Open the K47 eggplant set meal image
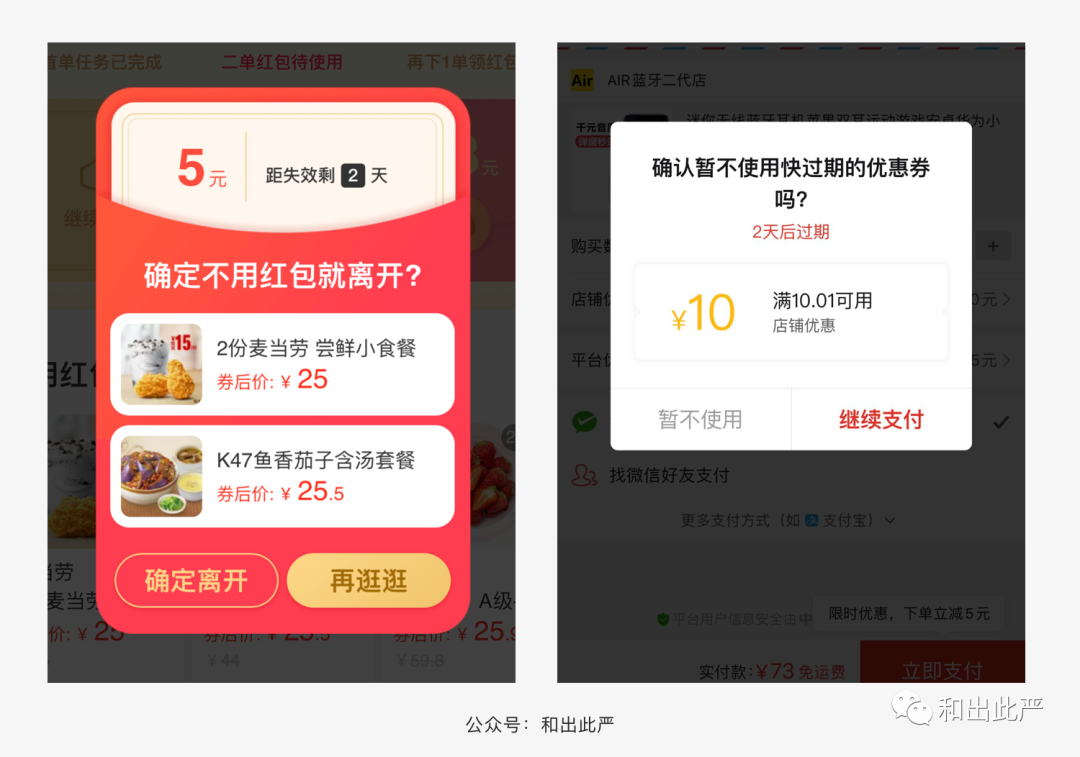Image resolution: width=1080 pixels, height=757 pixels. pyautogui.click(x=161, y=476)
